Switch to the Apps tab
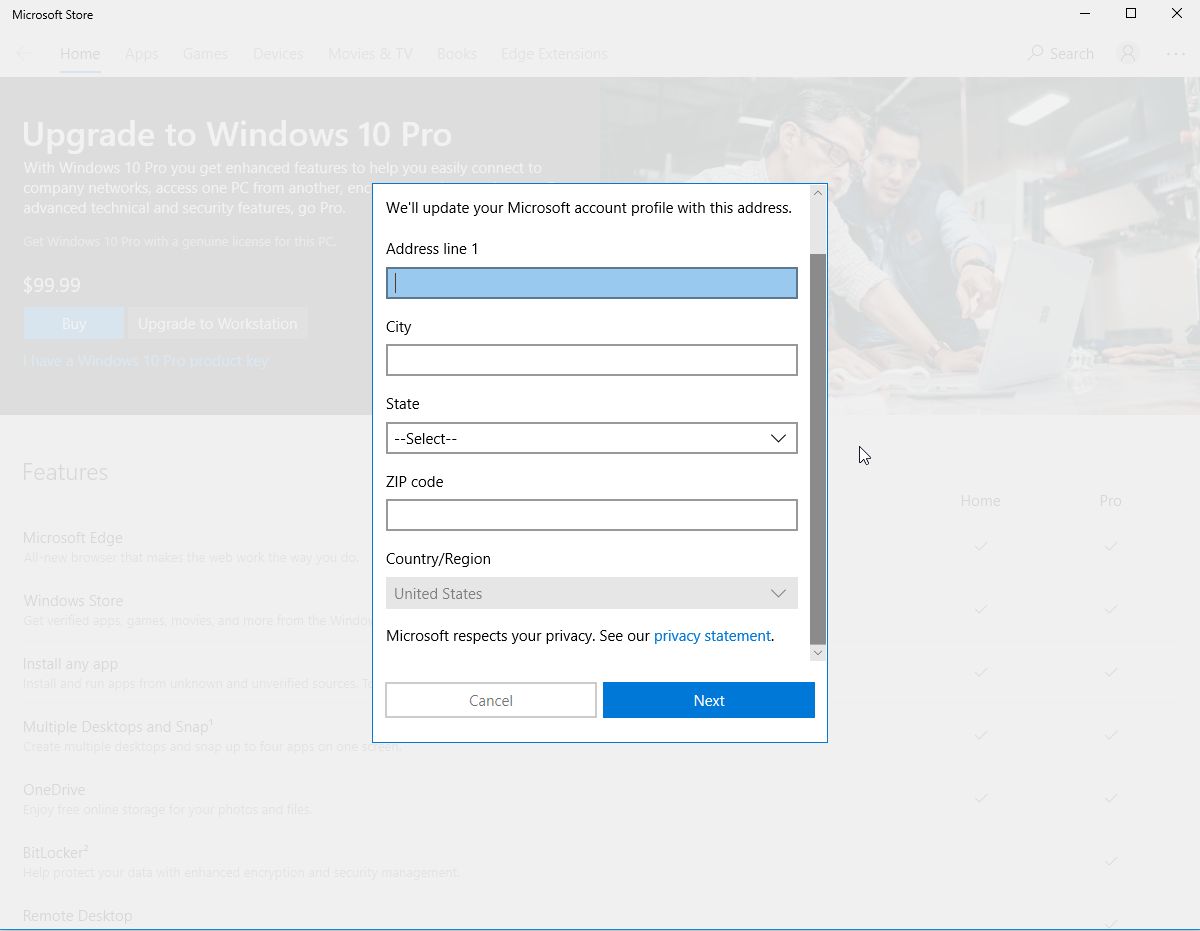Image resolution: width=1200 pixels, height=931 pixels. pyautogui.click(x=142, y=54)
